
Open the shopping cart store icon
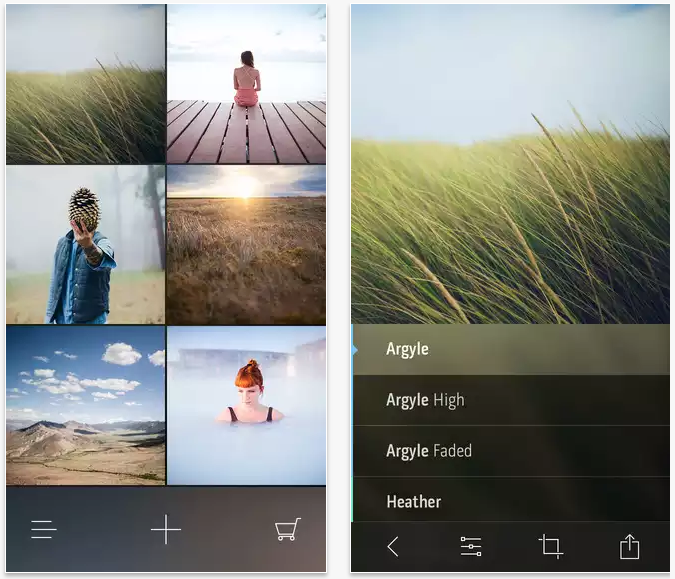point(288,529)
